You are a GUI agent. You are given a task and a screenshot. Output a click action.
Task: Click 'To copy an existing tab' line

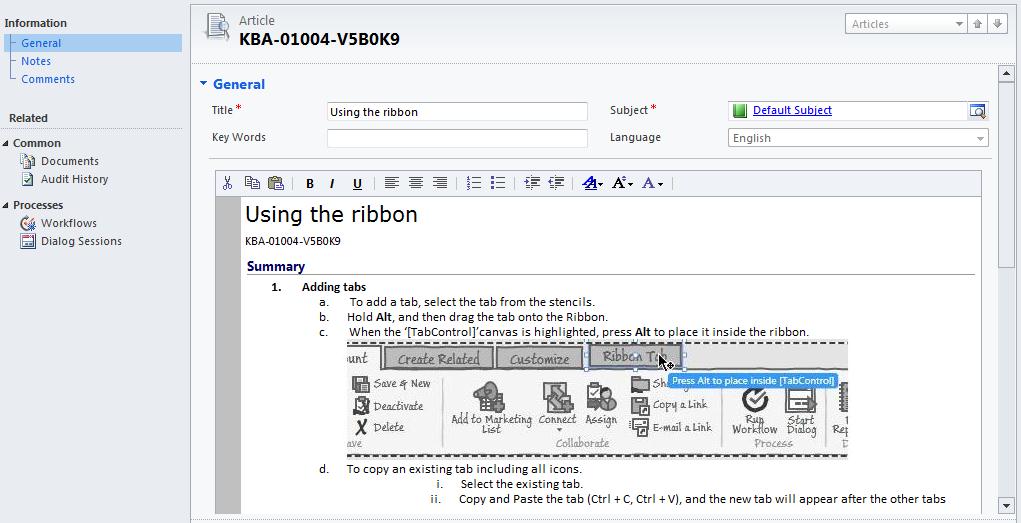(x=464, y=469)
